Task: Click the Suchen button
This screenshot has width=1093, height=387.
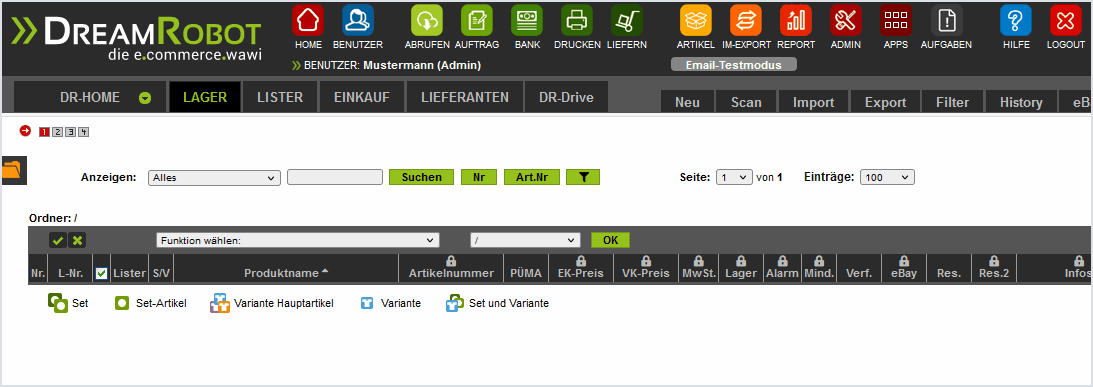Action: [422, 177]
